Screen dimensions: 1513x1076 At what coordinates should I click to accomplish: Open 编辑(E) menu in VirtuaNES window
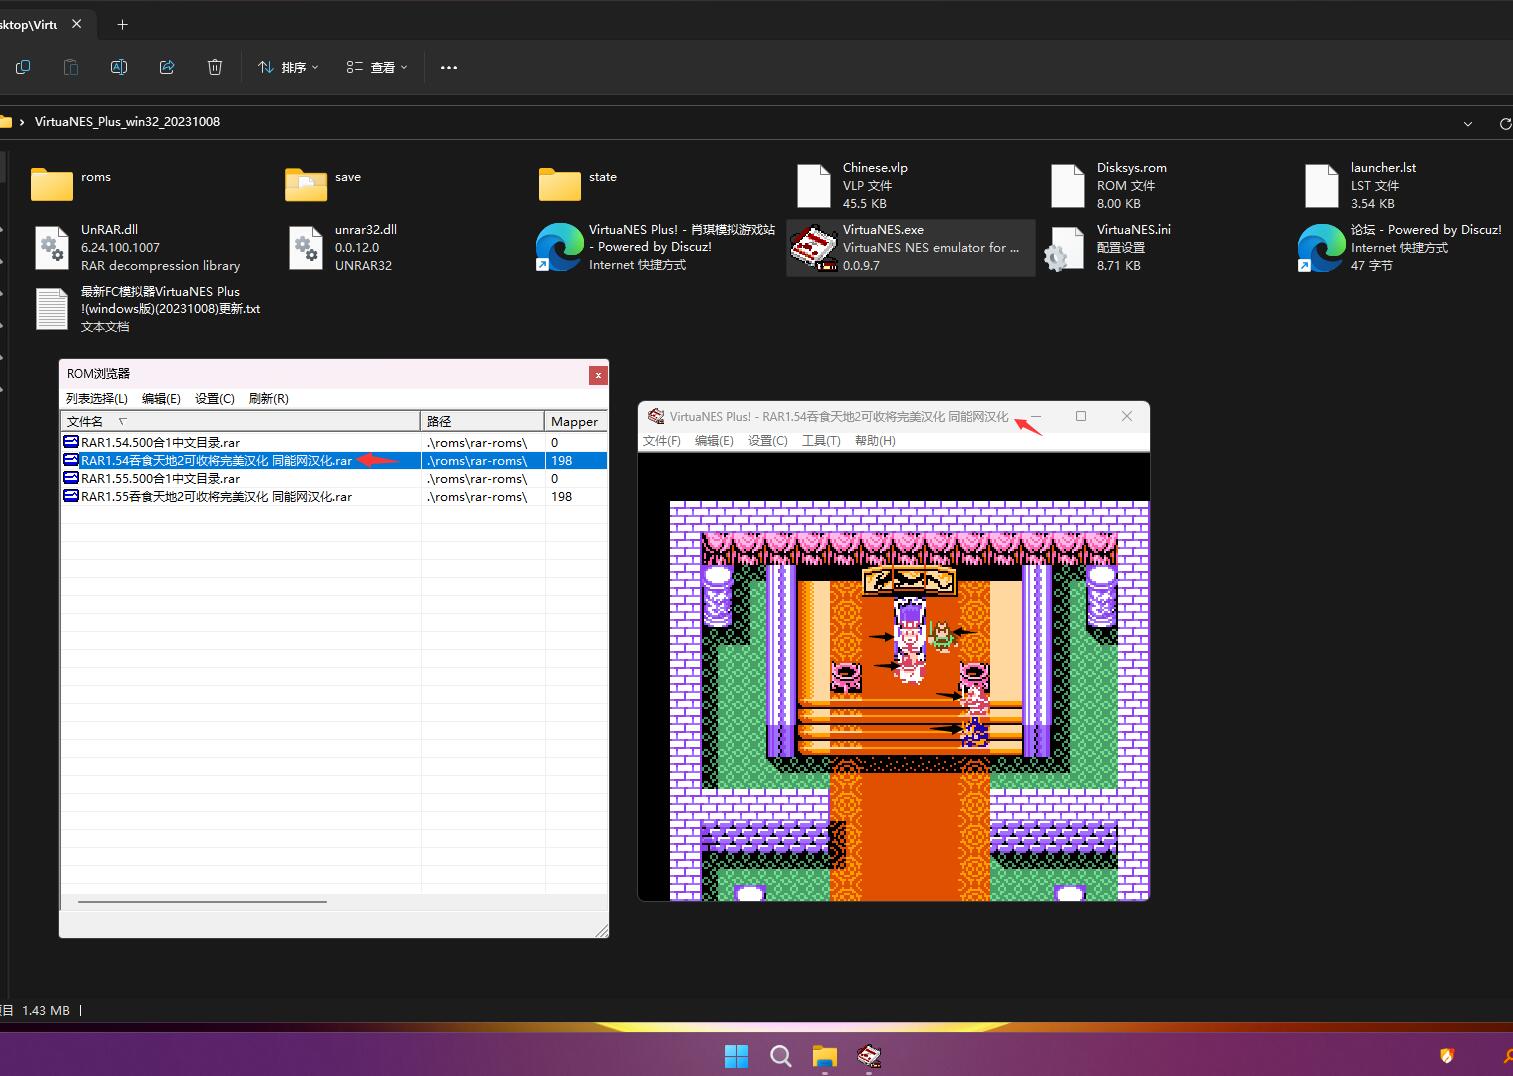click(714, 440)
